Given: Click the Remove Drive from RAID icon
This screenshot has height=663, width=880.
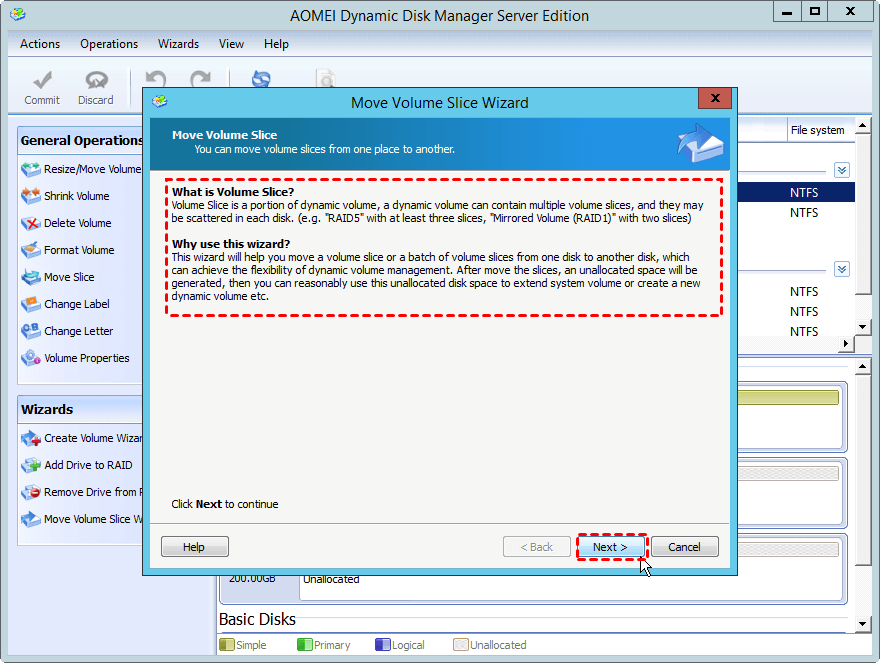Looking at the screenshot, I should (31, 492).
